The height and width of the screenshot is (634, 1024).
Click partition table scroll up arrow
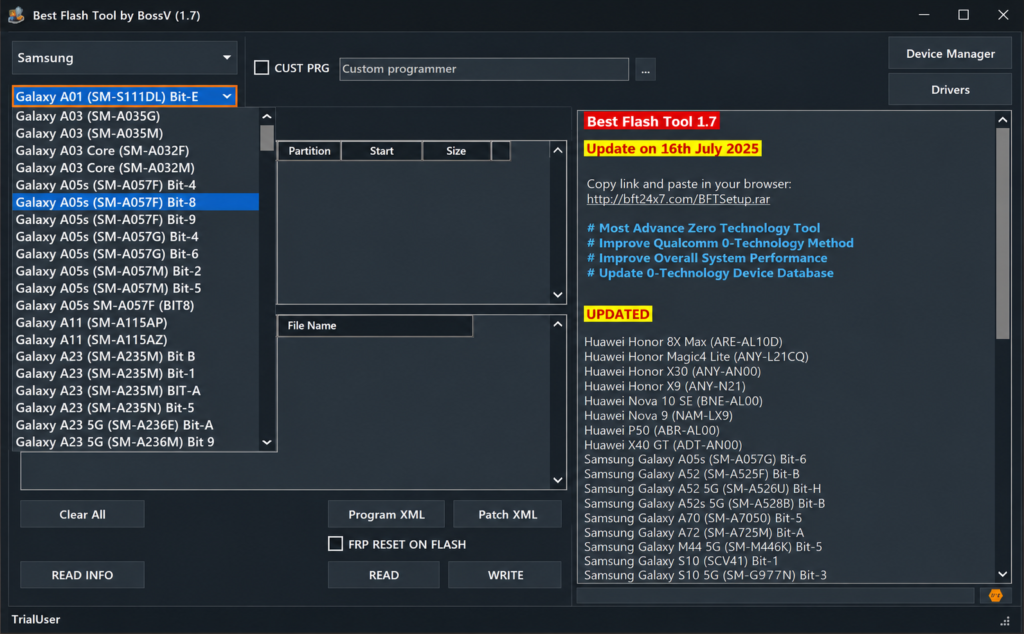tap(558, 150)
